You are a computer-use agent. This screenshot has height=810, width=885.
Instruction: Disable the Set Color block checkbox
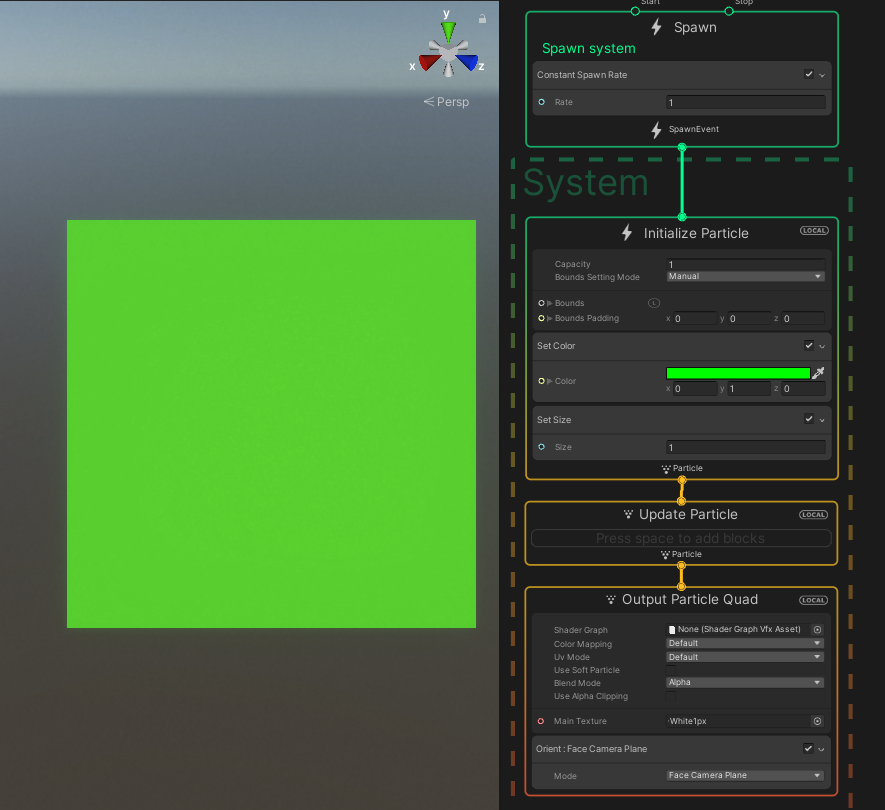(x=809, y=345)
